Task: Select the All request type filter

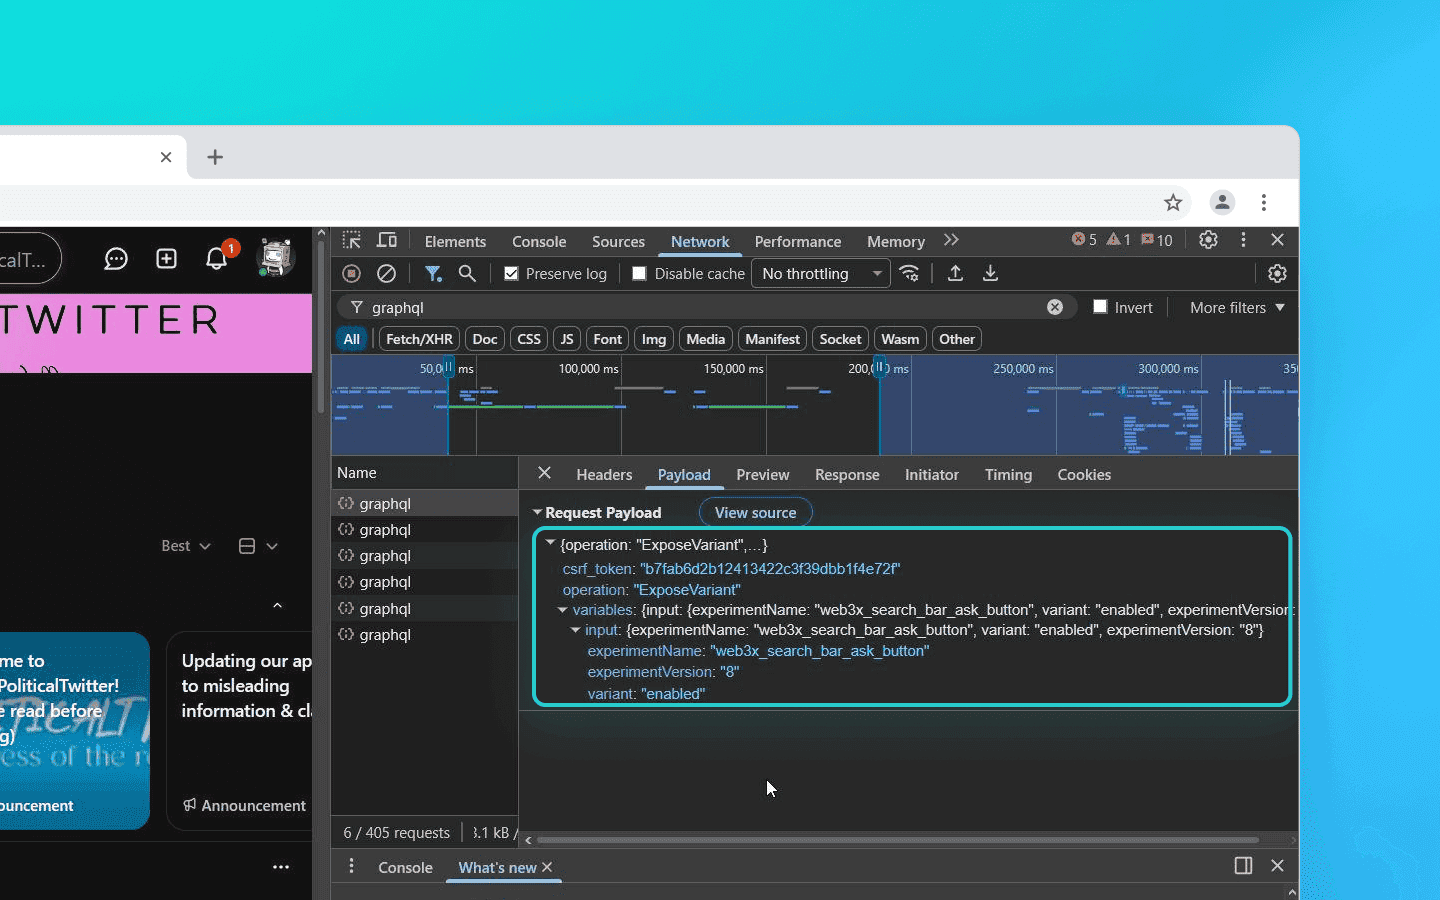Action: click(352, 339)
